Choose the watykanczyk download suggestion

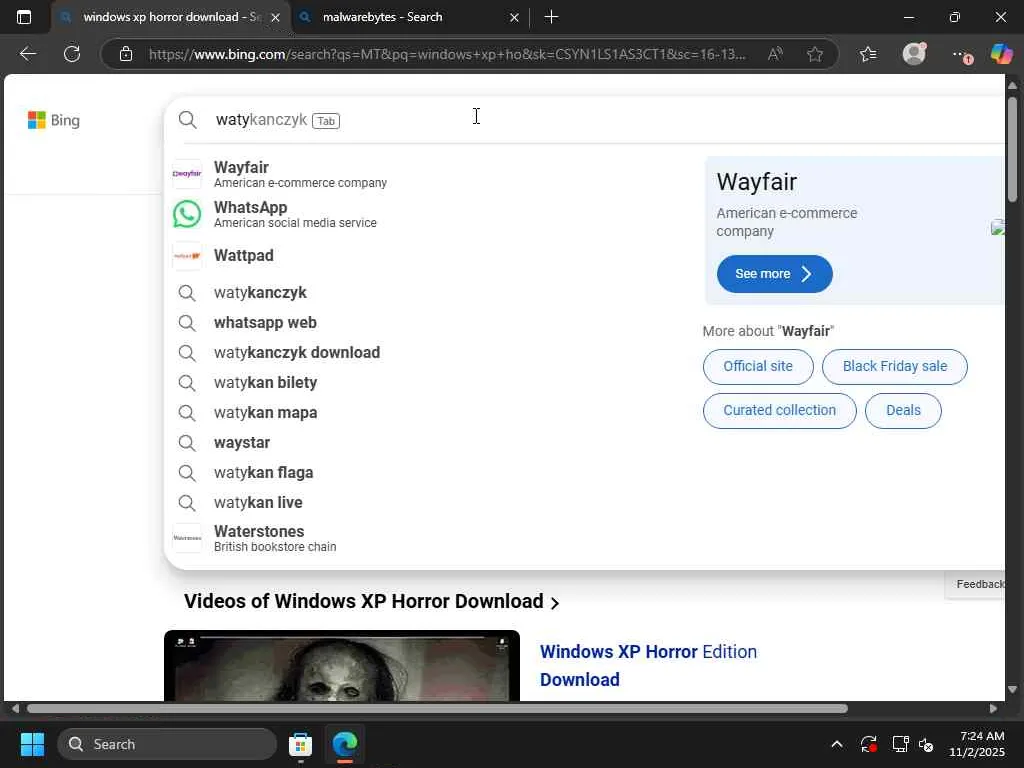[296, 353]
